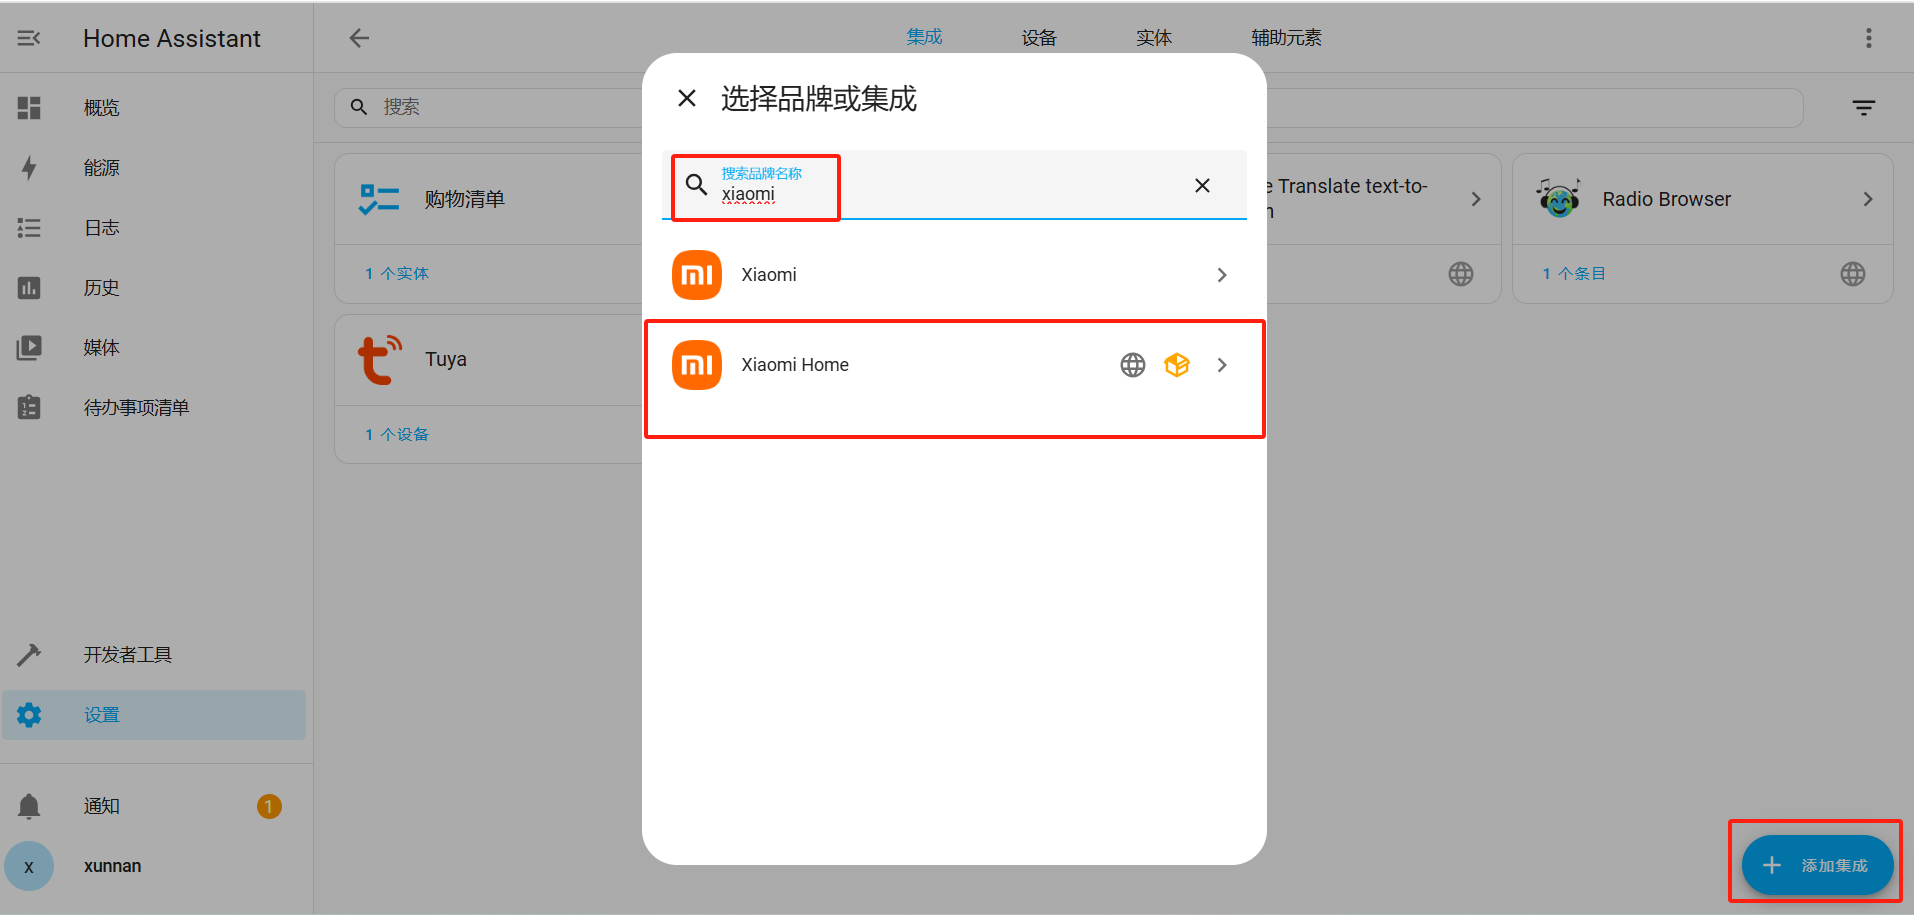Select the Xiaomi brand label
This screenshot has width=1914, height=915.
pyautogui.click(x=769, y=275)
